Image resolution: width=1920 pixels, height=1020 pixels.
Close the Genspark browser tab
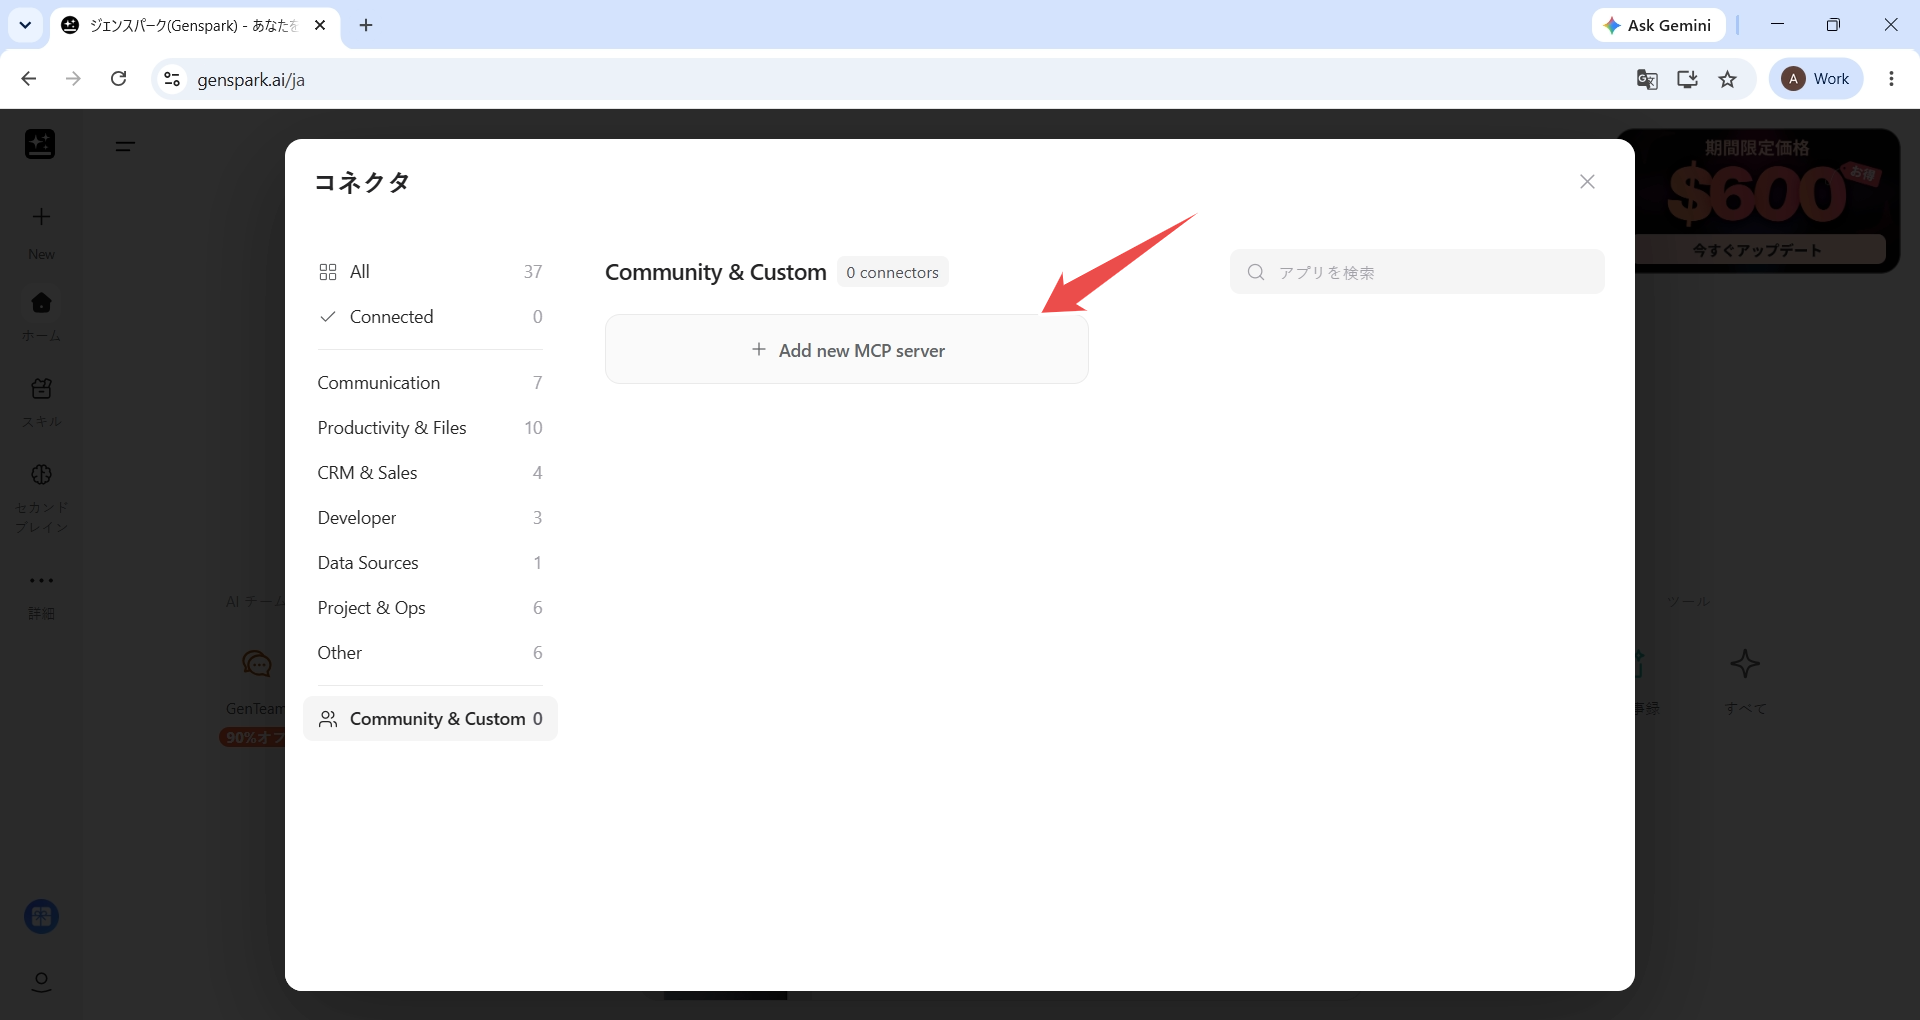pos(320,25)
